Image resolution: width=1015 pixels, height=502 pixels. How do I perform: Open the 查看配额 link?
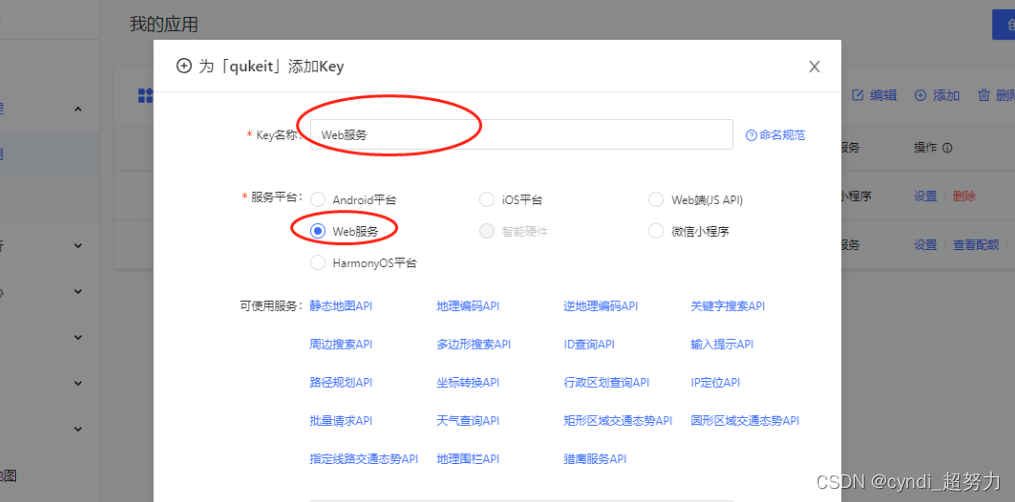[976, 245]
